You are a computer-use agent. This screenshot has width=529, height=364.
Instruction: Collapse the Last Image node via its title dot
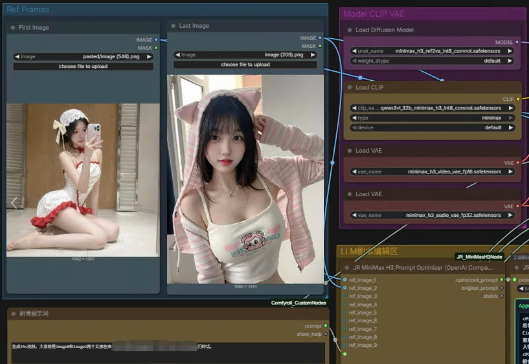pyautogui.click(x=173, y=26)
